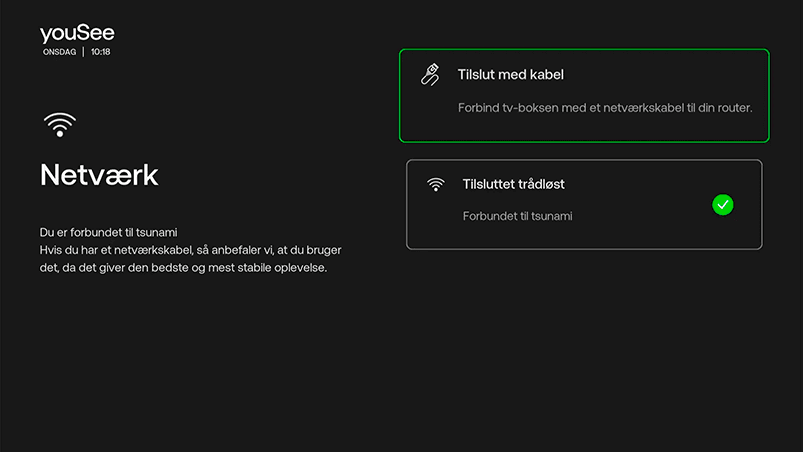The image size is (803, 452).
Task: Click the 10:18 clock display
Action: [x=100, y=52]
